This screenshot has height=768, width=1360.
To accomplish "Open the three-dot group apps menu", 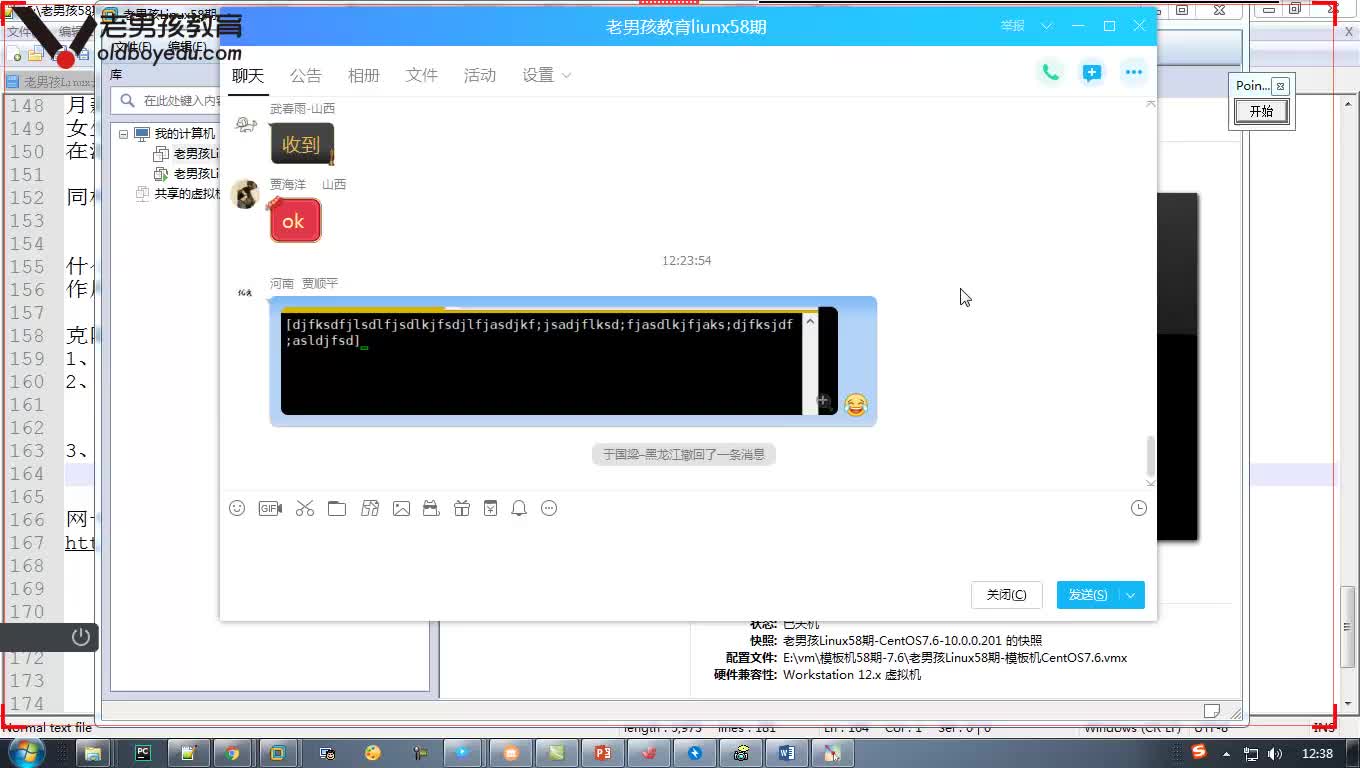I will click(x=1133, y=72).
